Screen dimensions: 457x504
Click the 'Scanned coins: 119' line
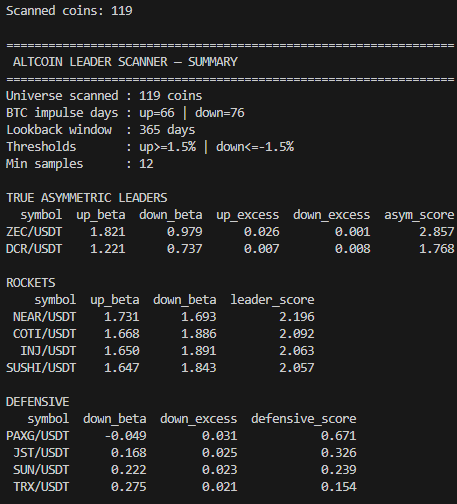point(69,11)
